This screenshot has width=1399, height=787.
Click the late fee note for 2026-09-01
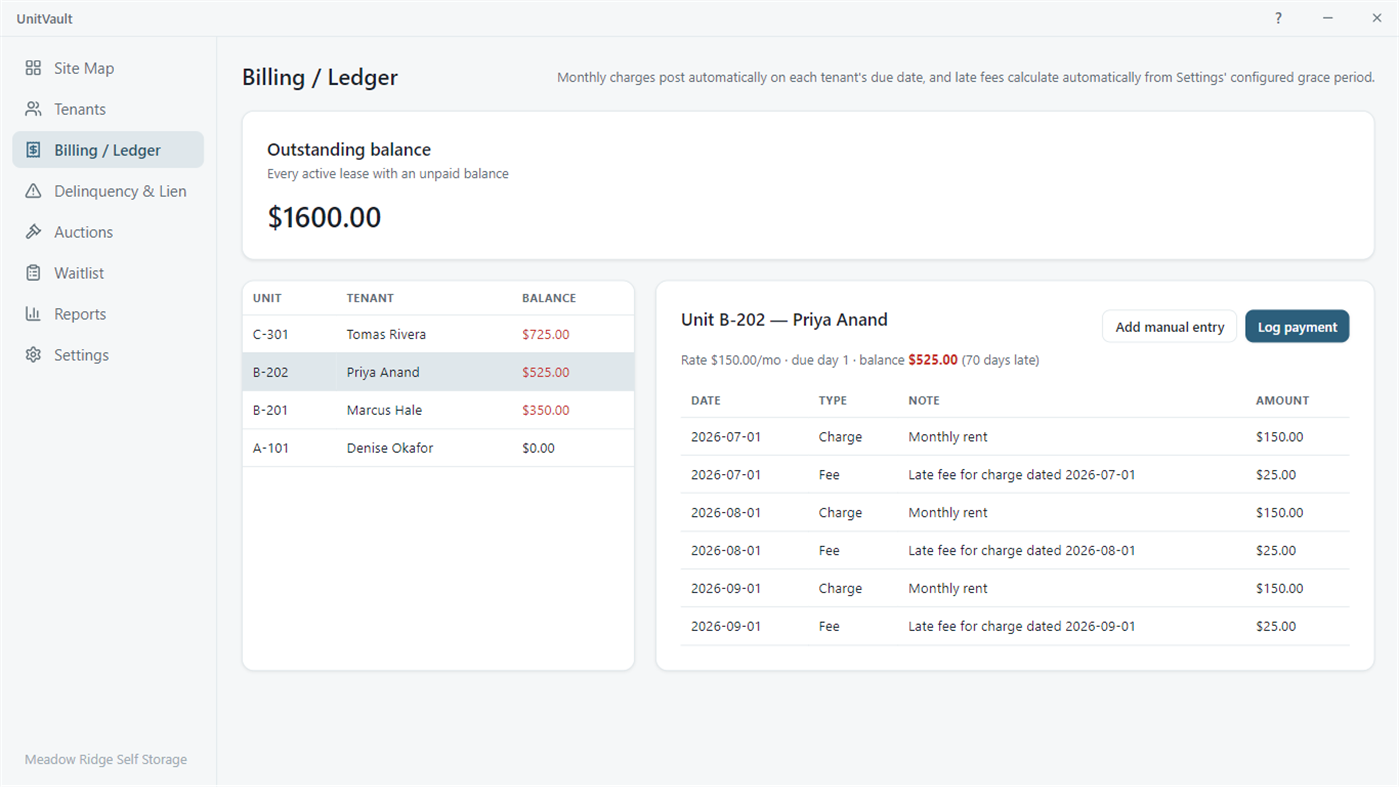click(1022, 627)
